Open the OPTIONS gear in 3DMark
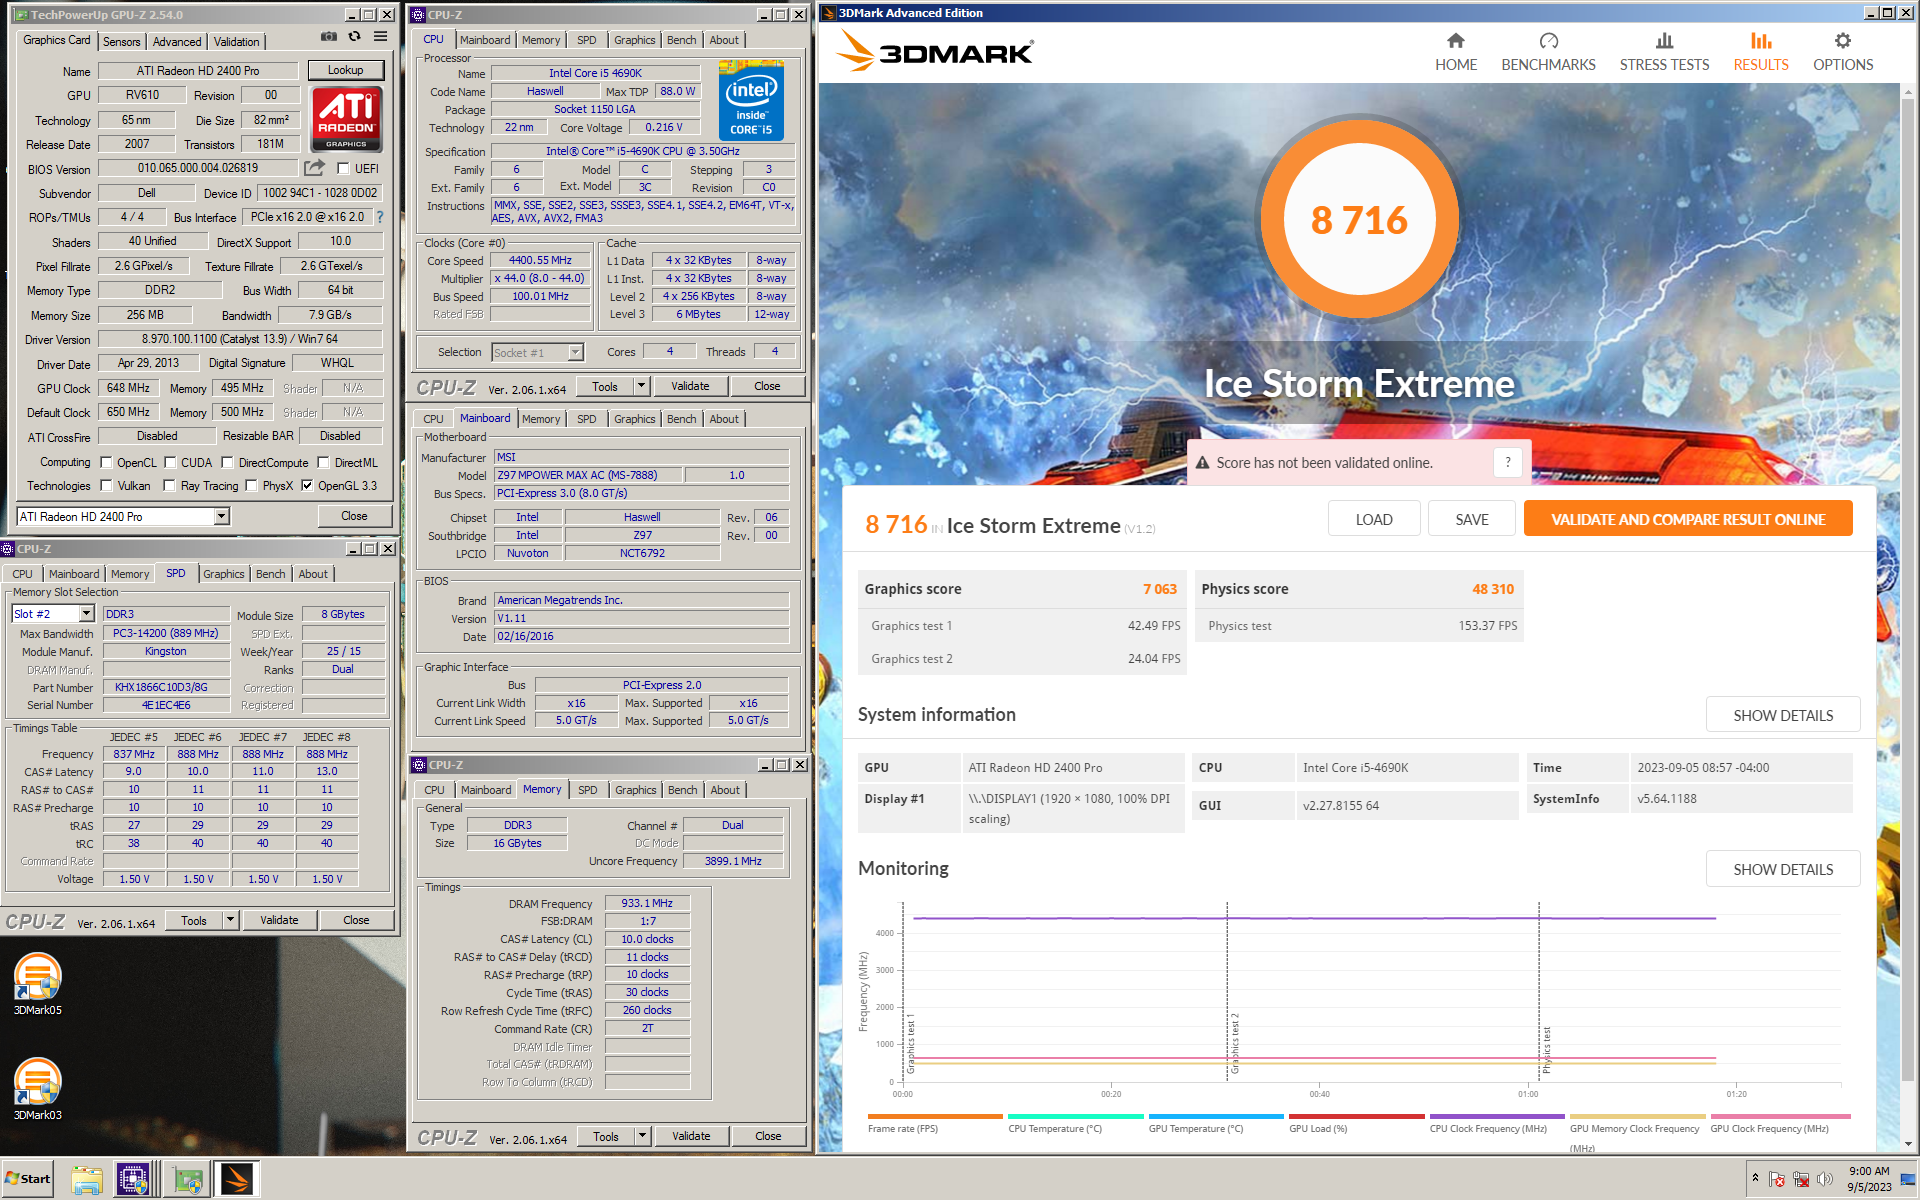Viewport: 1920px width, 1200px height. pyautogui.click(x=1843, y=52)
